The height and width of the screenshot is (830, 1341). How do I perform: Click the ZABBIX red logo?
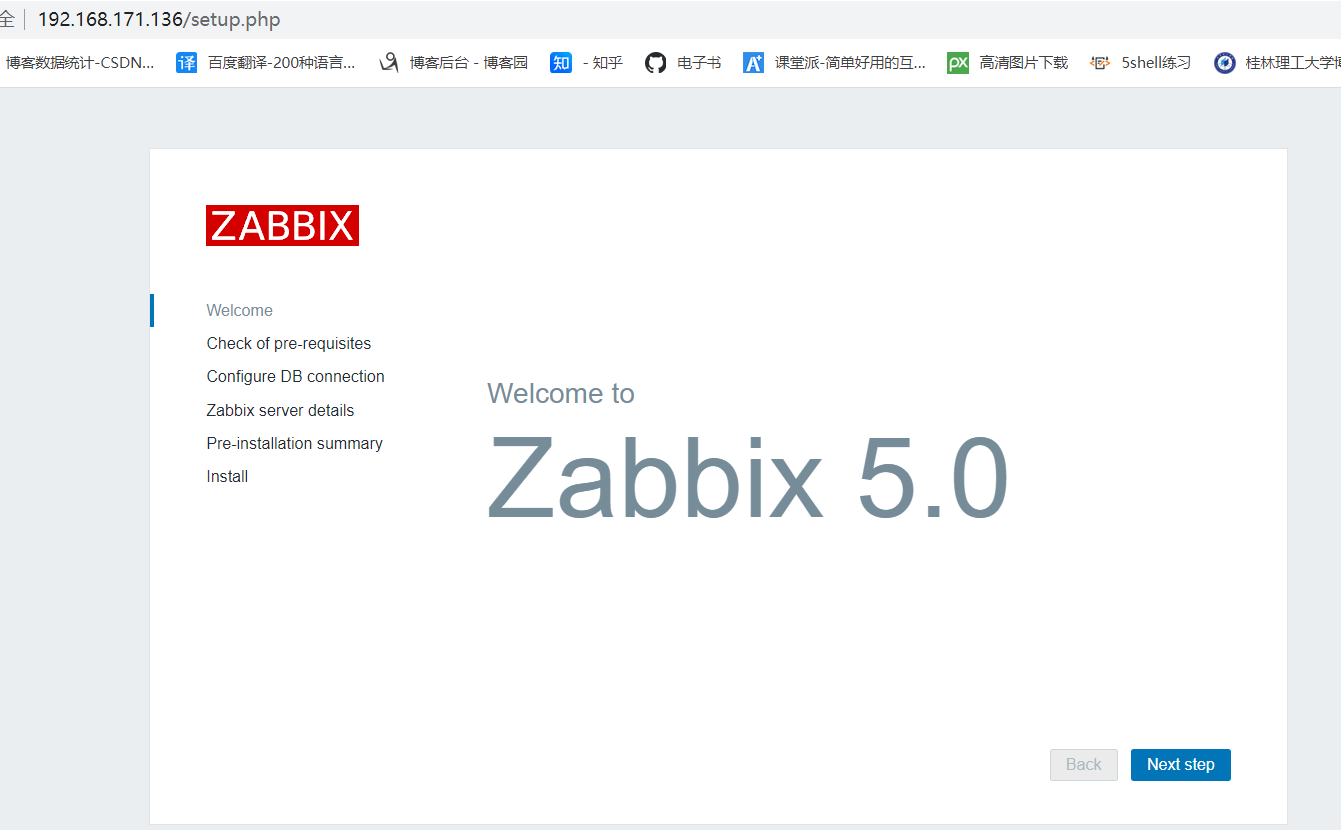click(282, 225)
